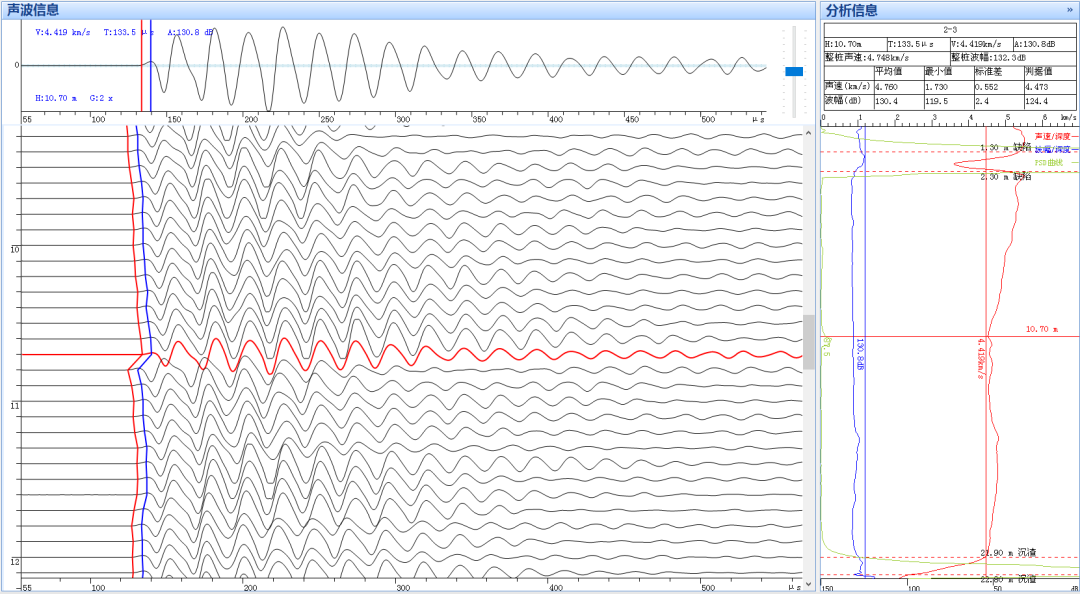The image size is (1080, 594).
Task: Select the 波幅/深度 legend entry
Action: coord(1053,148)
